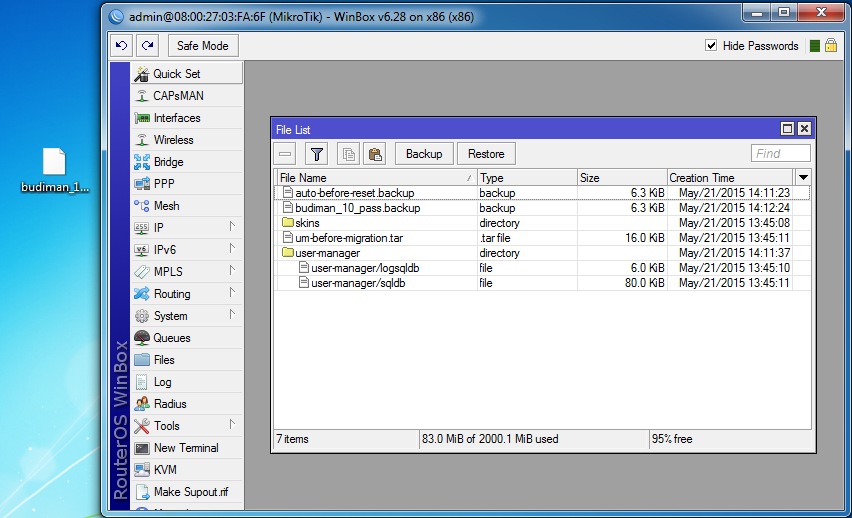Expand the System submenu arrow
Image resolution: width=852 pixels, height=518 pixels.
tap(232, 314)
